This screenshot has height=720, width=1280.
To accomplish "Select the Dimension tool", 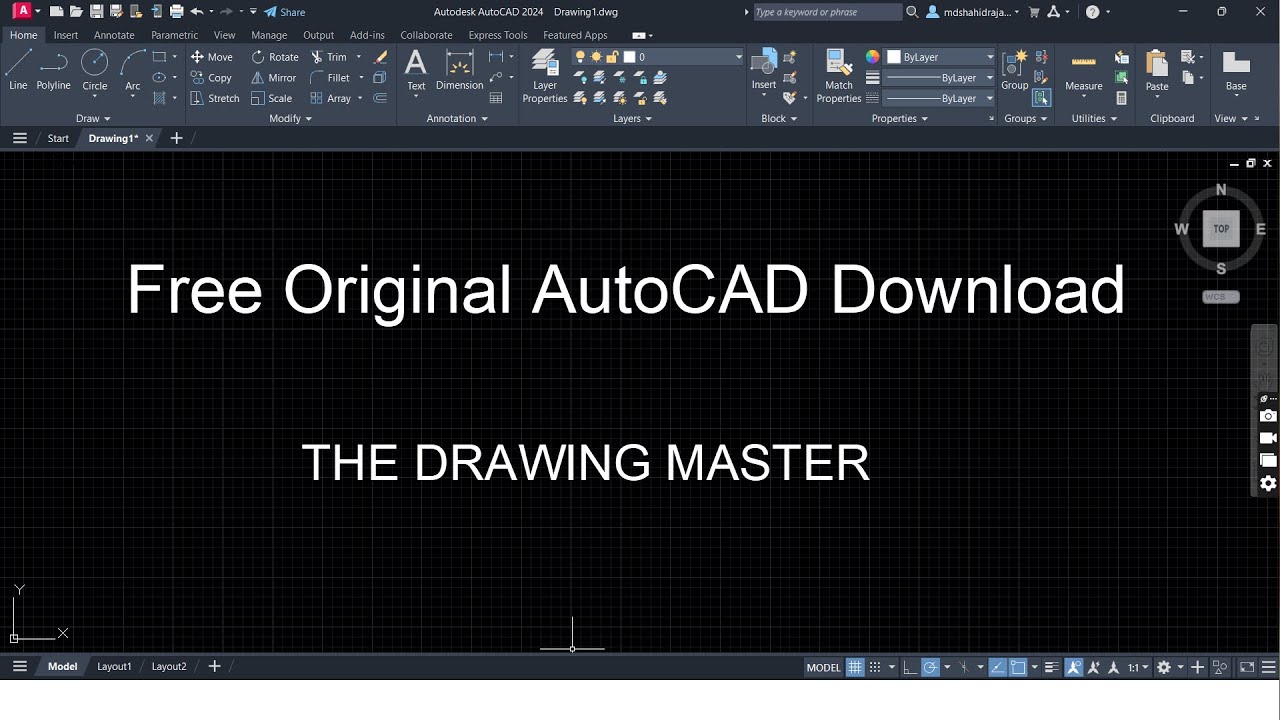I will [460, 70].
